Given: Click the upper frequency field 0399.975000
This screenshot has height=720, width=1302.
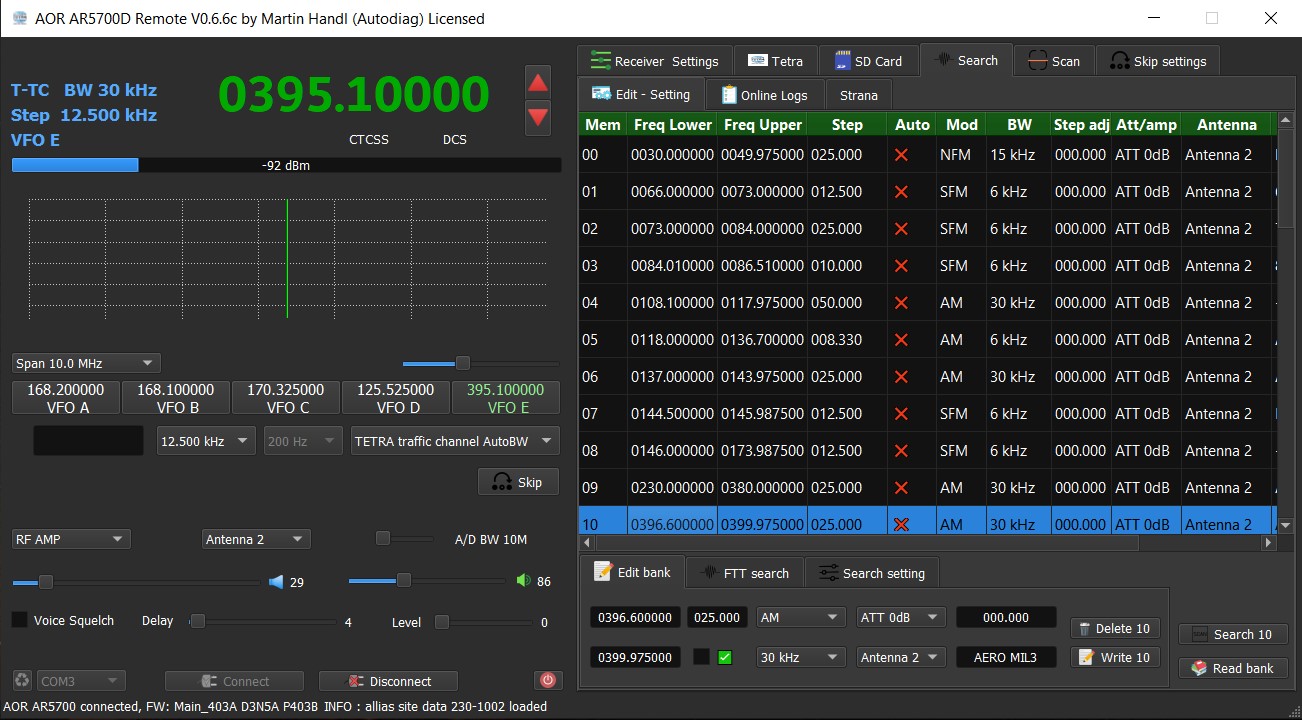Looking at the screenshot, I should [x=635, y=657].
